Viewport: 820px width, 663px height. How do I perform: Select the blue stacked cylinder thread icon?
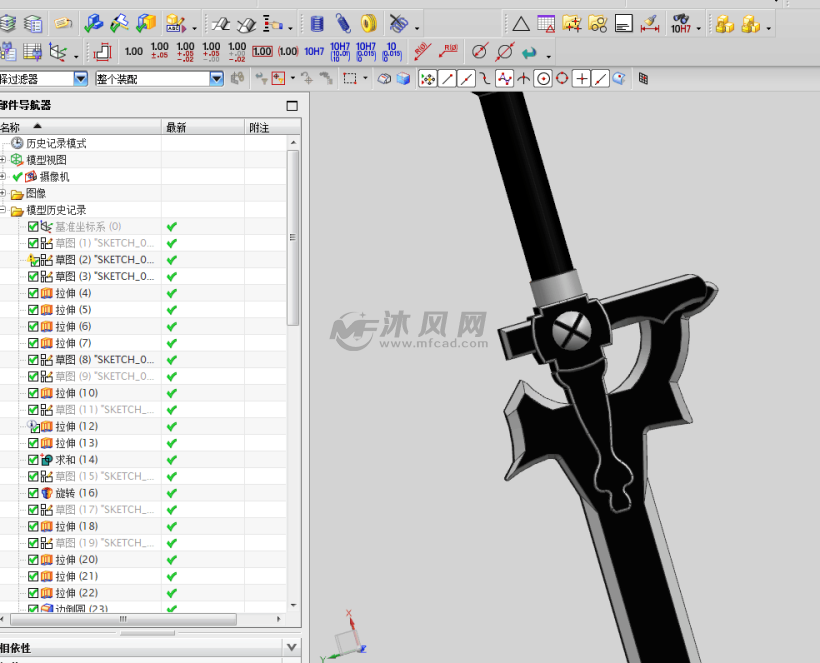[317, 24]
